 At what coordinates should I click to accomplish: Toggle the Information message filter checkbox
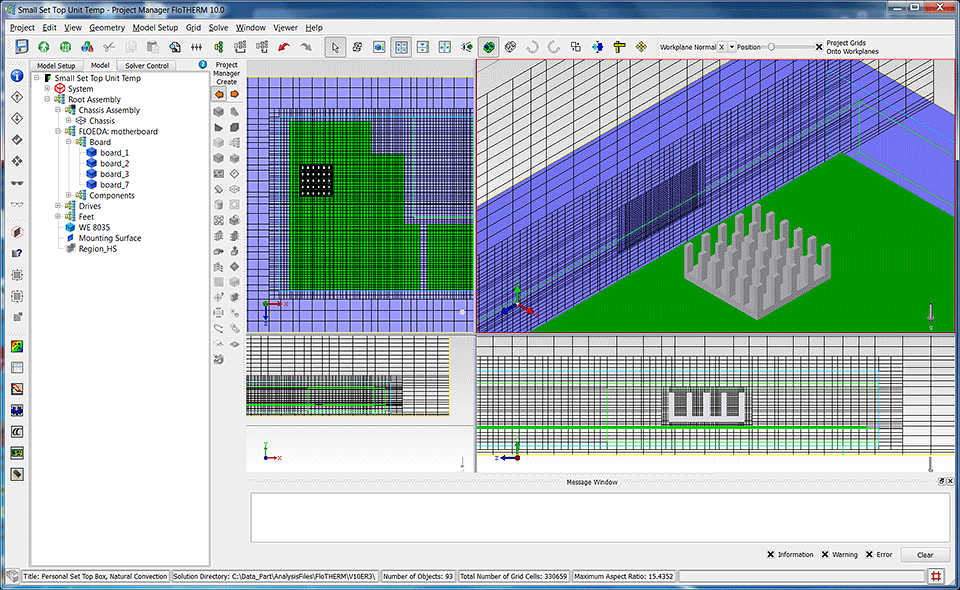(770, 555)
